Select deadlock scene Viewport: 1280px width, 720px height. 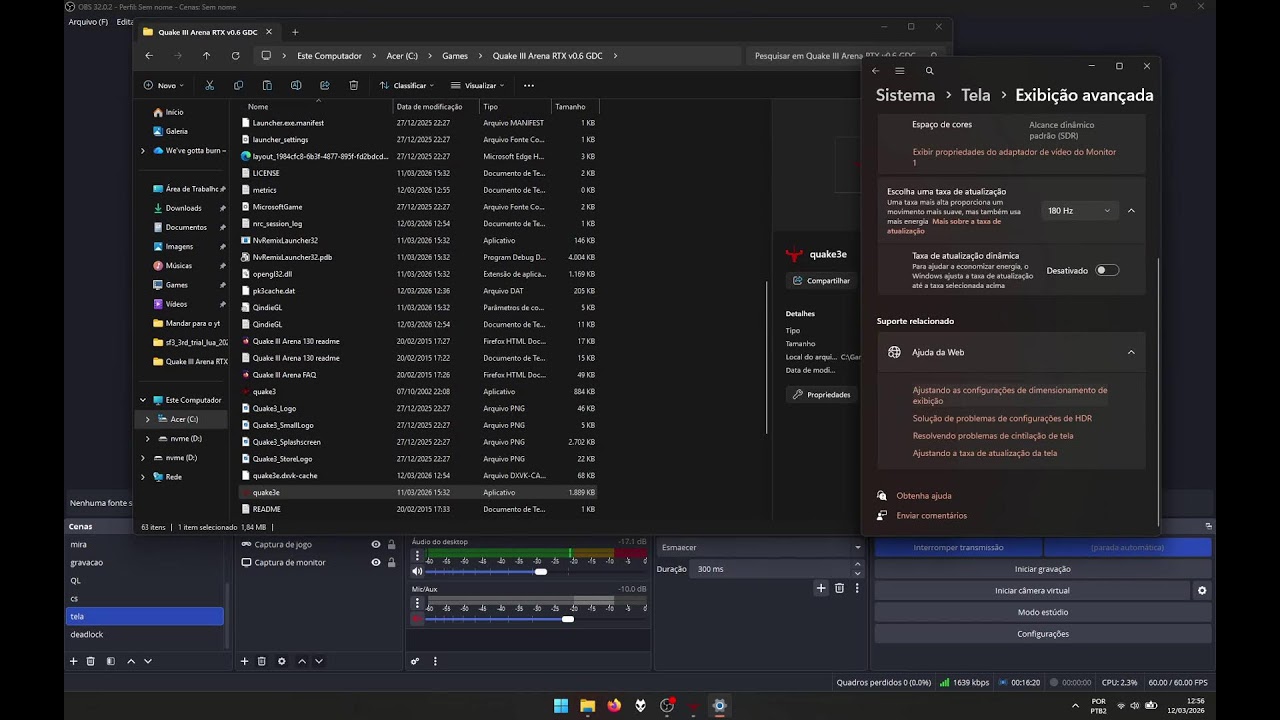(145, 634)
